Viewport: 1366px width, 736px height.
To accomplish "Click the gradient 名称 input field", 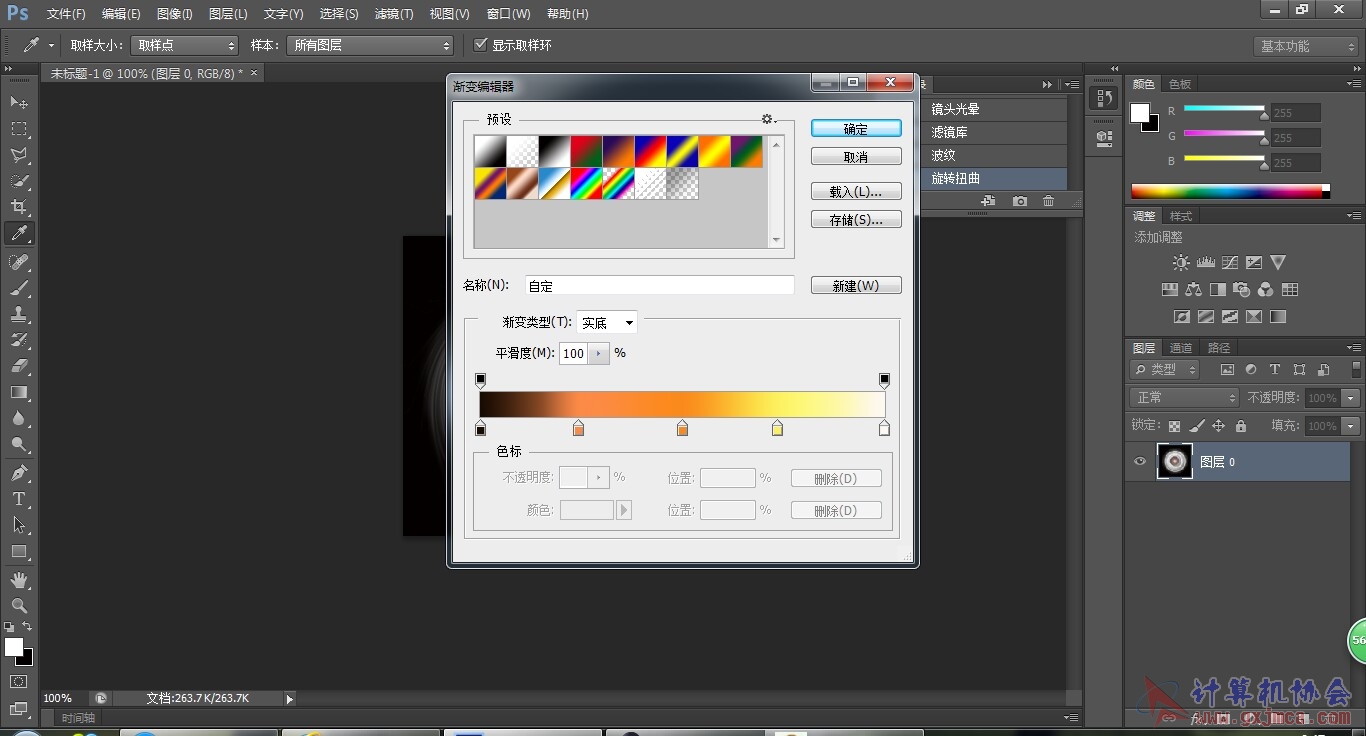I will click(x=660, y=286).
